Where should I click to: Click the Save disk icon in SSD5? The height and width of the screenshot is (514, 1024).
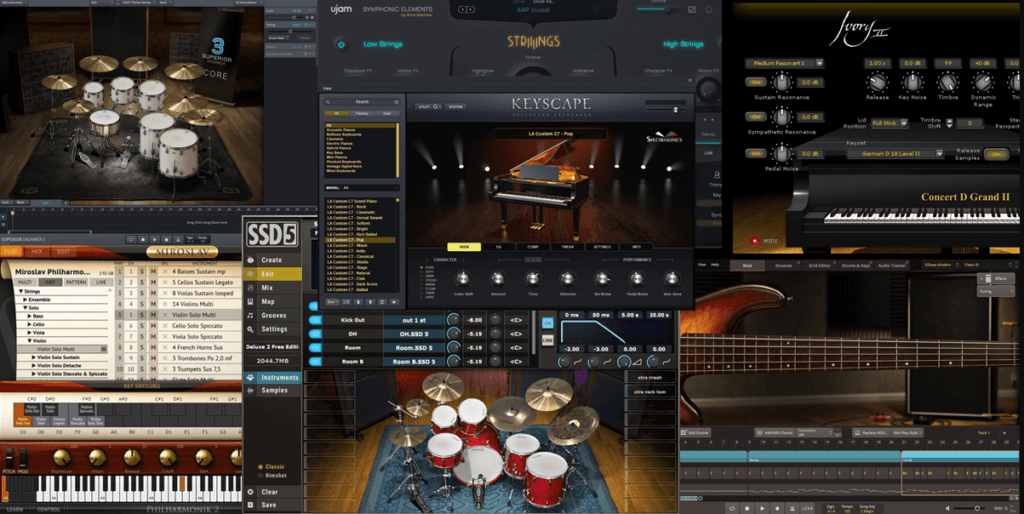pyautogui.click(x=251, y=505)
